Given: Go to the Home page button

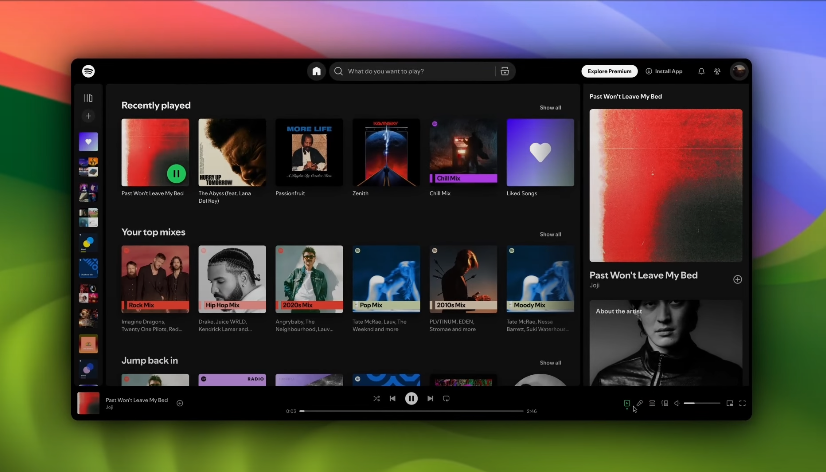Looking at the screenshot, I should [316, 71].
